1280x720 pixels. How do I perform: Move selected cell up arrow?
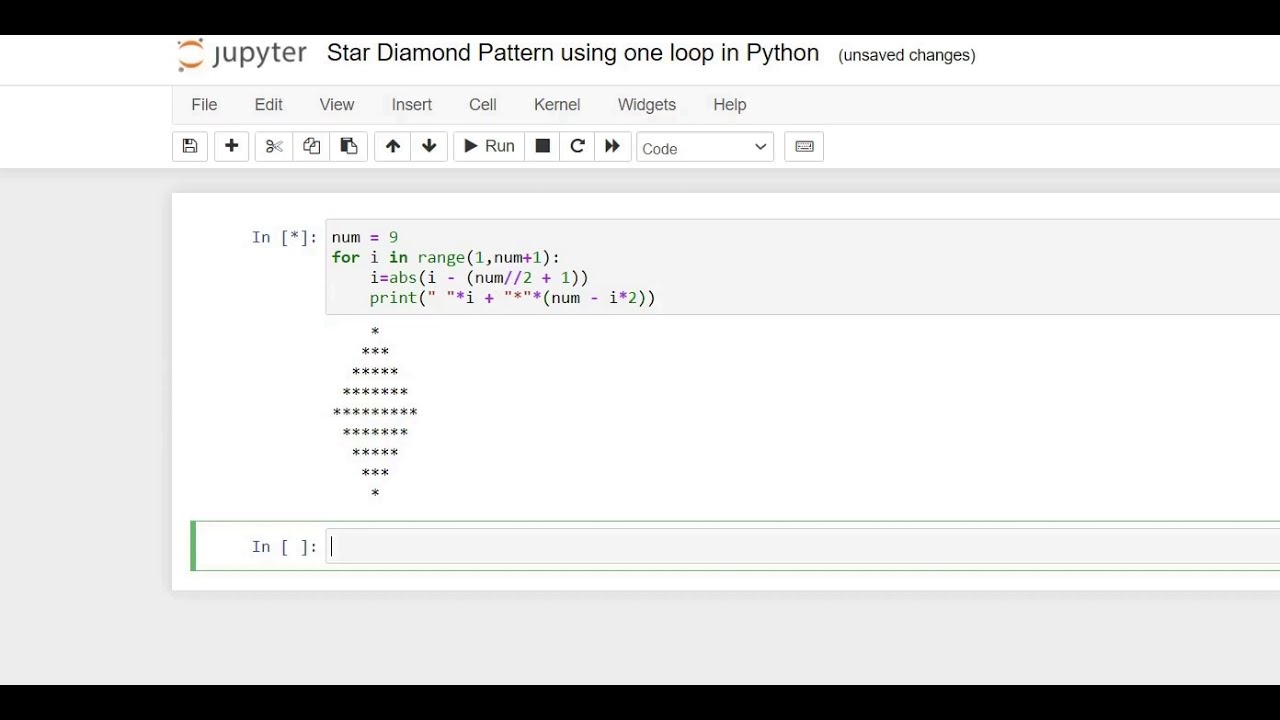click(x=393, y=146)
